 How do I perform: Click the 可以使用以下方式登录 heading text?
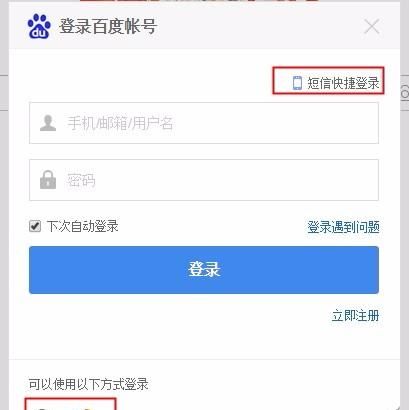88,384
